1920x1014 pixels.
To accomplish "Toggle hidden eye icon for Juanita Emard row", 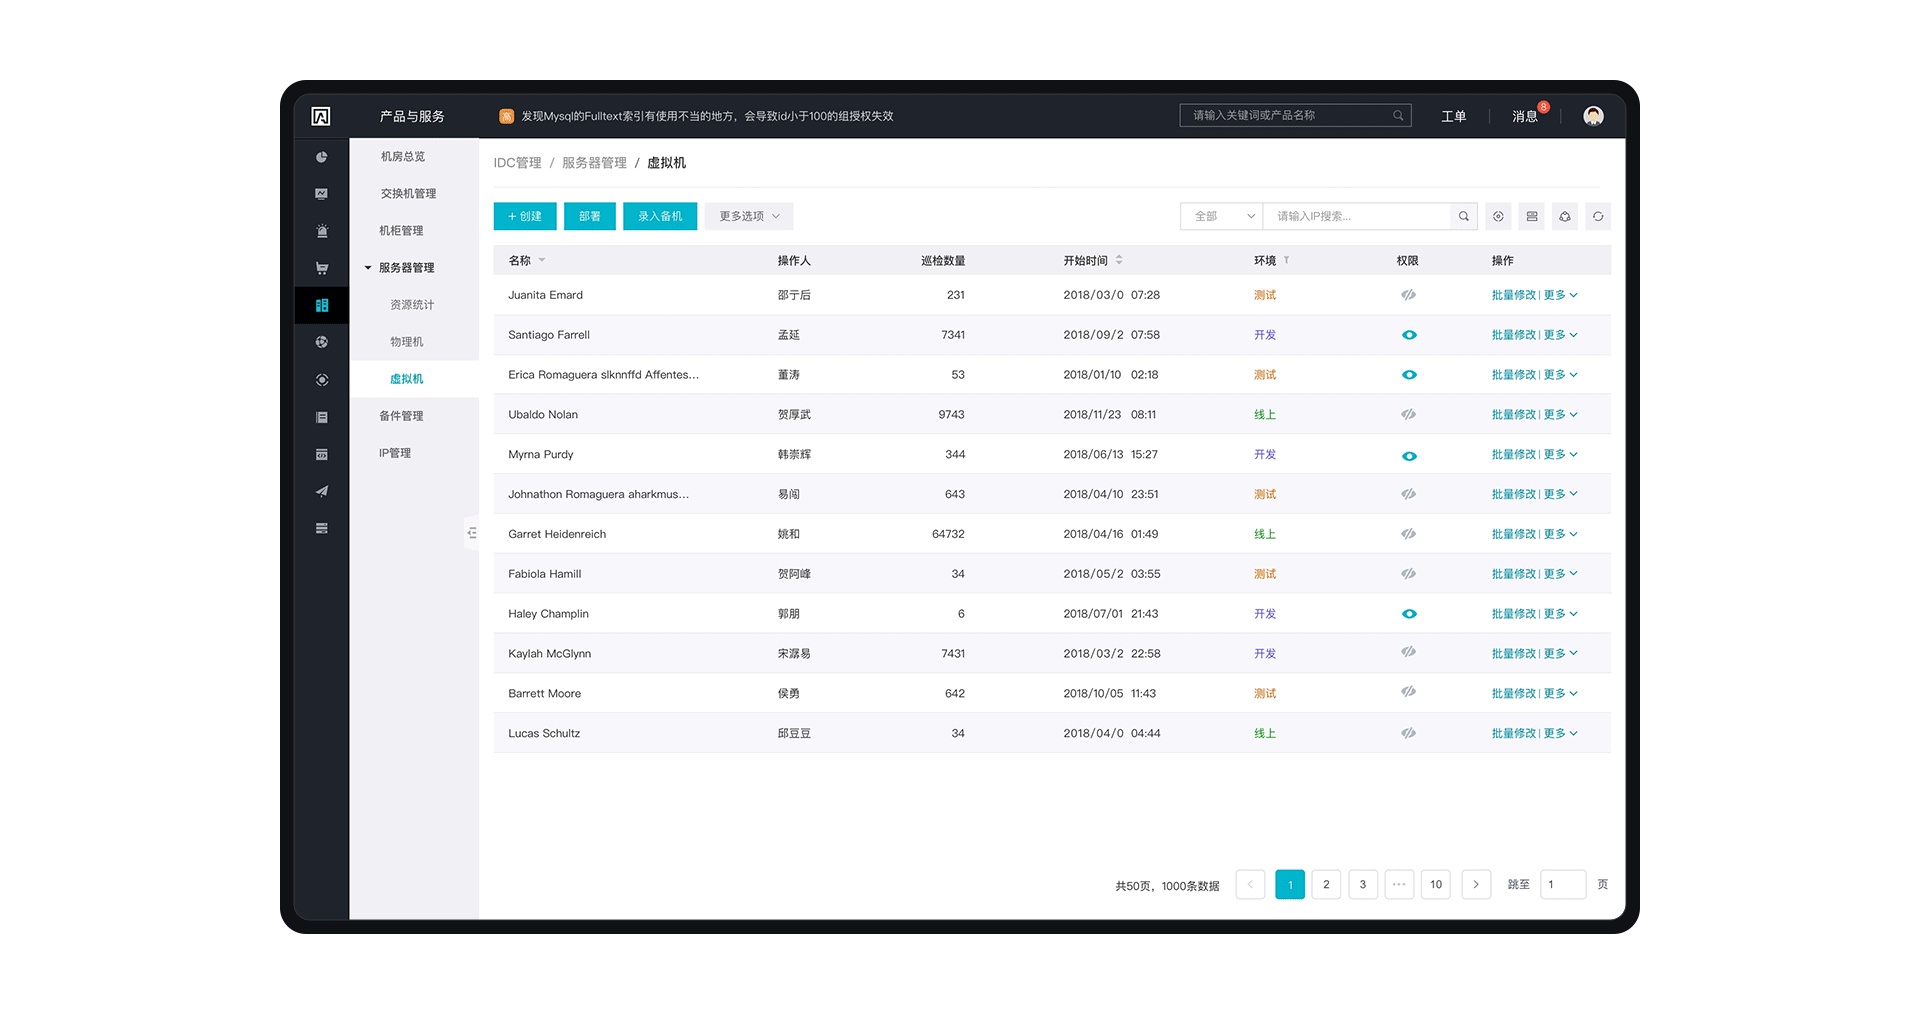I will pyautogui.click(x=1408, y=295).
